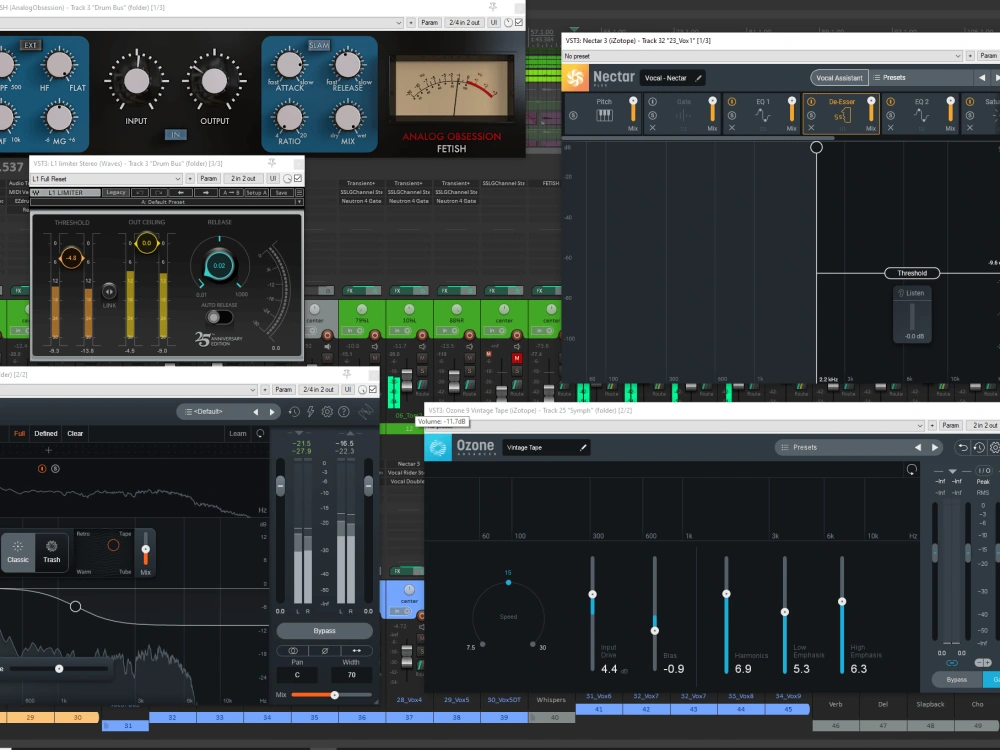Select the Gate module icon in Nectar
Viewport: 1000px width, 750px height.
pyautogui.click(x=683, y=115)
